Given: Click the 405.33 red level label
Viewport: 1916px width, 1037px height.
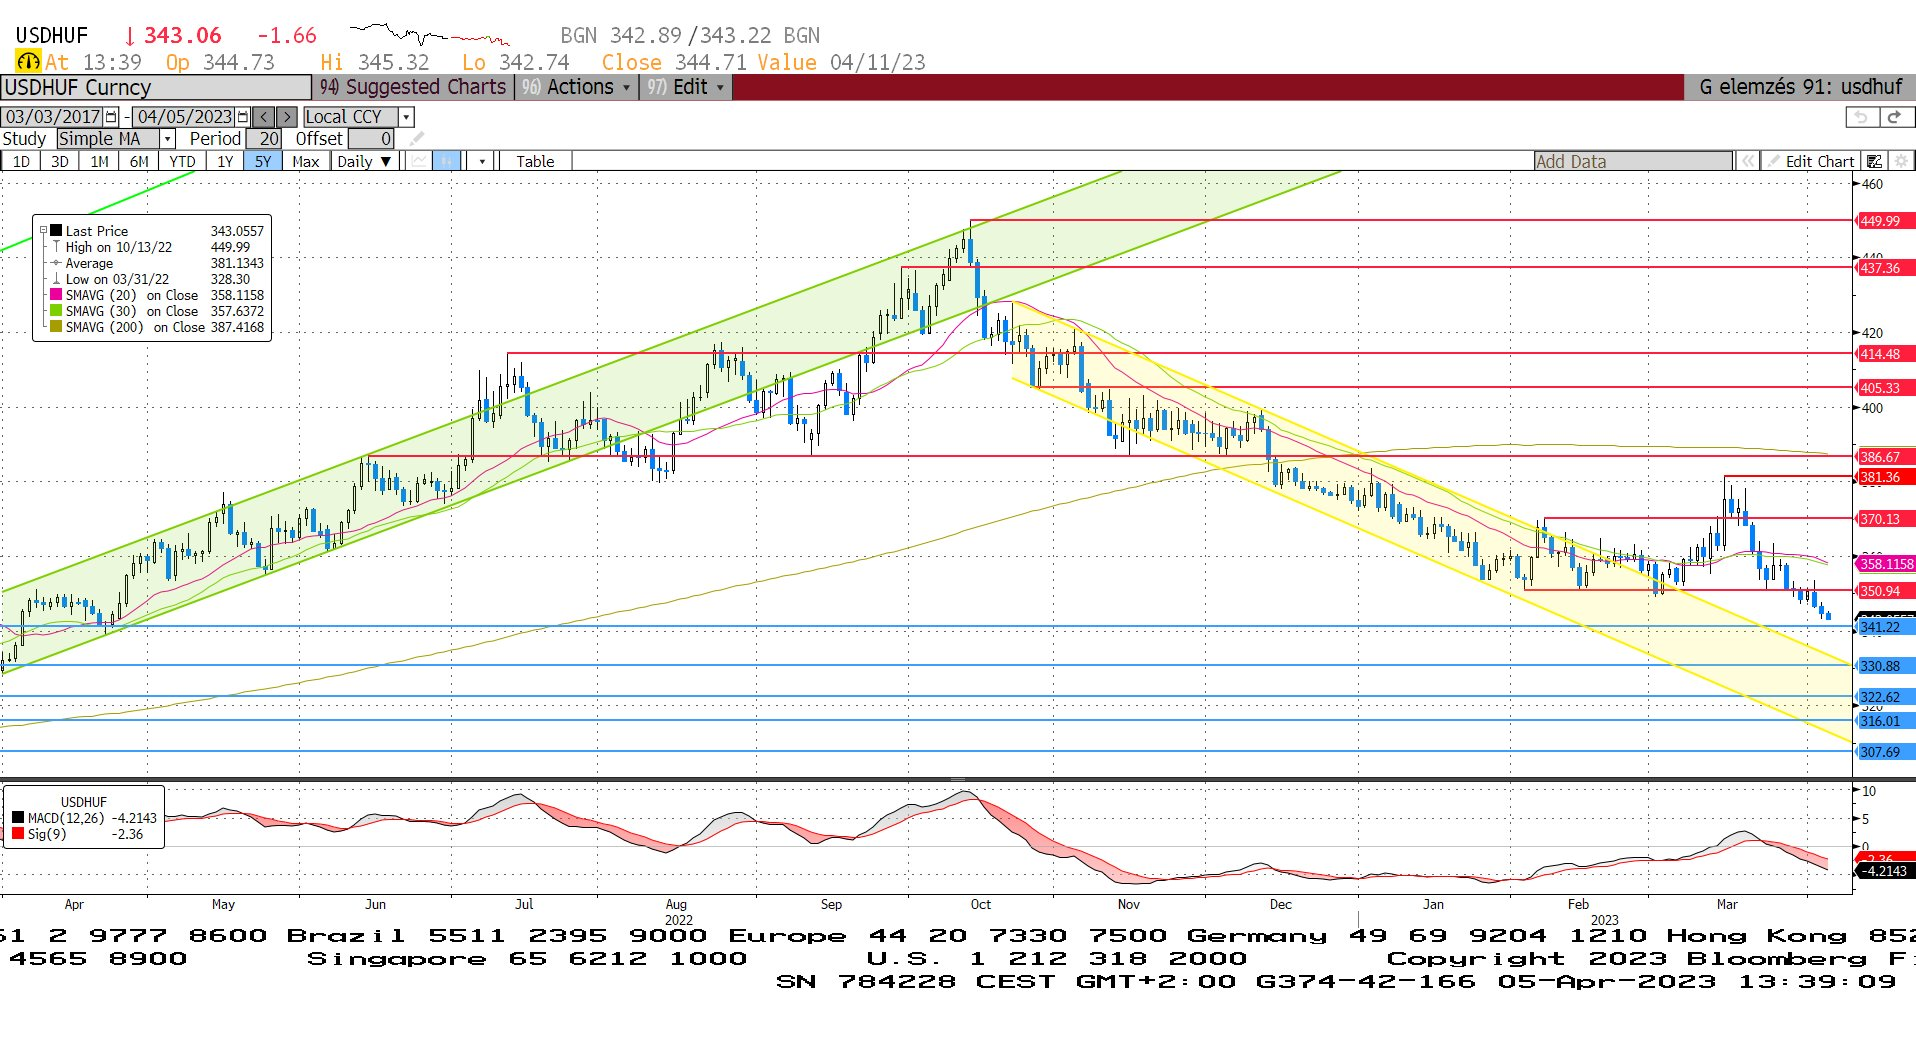Looking at the screenshot, I should click(x=1885, y=388).
